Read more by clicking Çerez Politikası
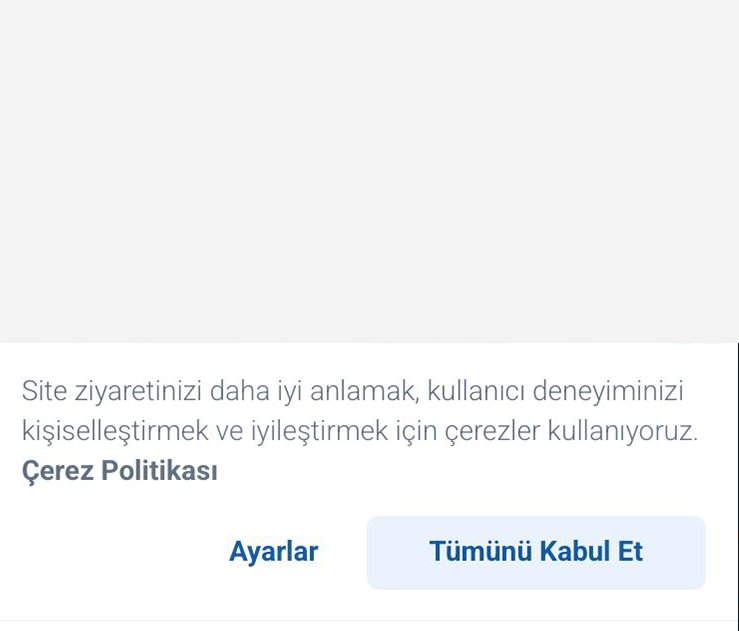 (119, 471)
